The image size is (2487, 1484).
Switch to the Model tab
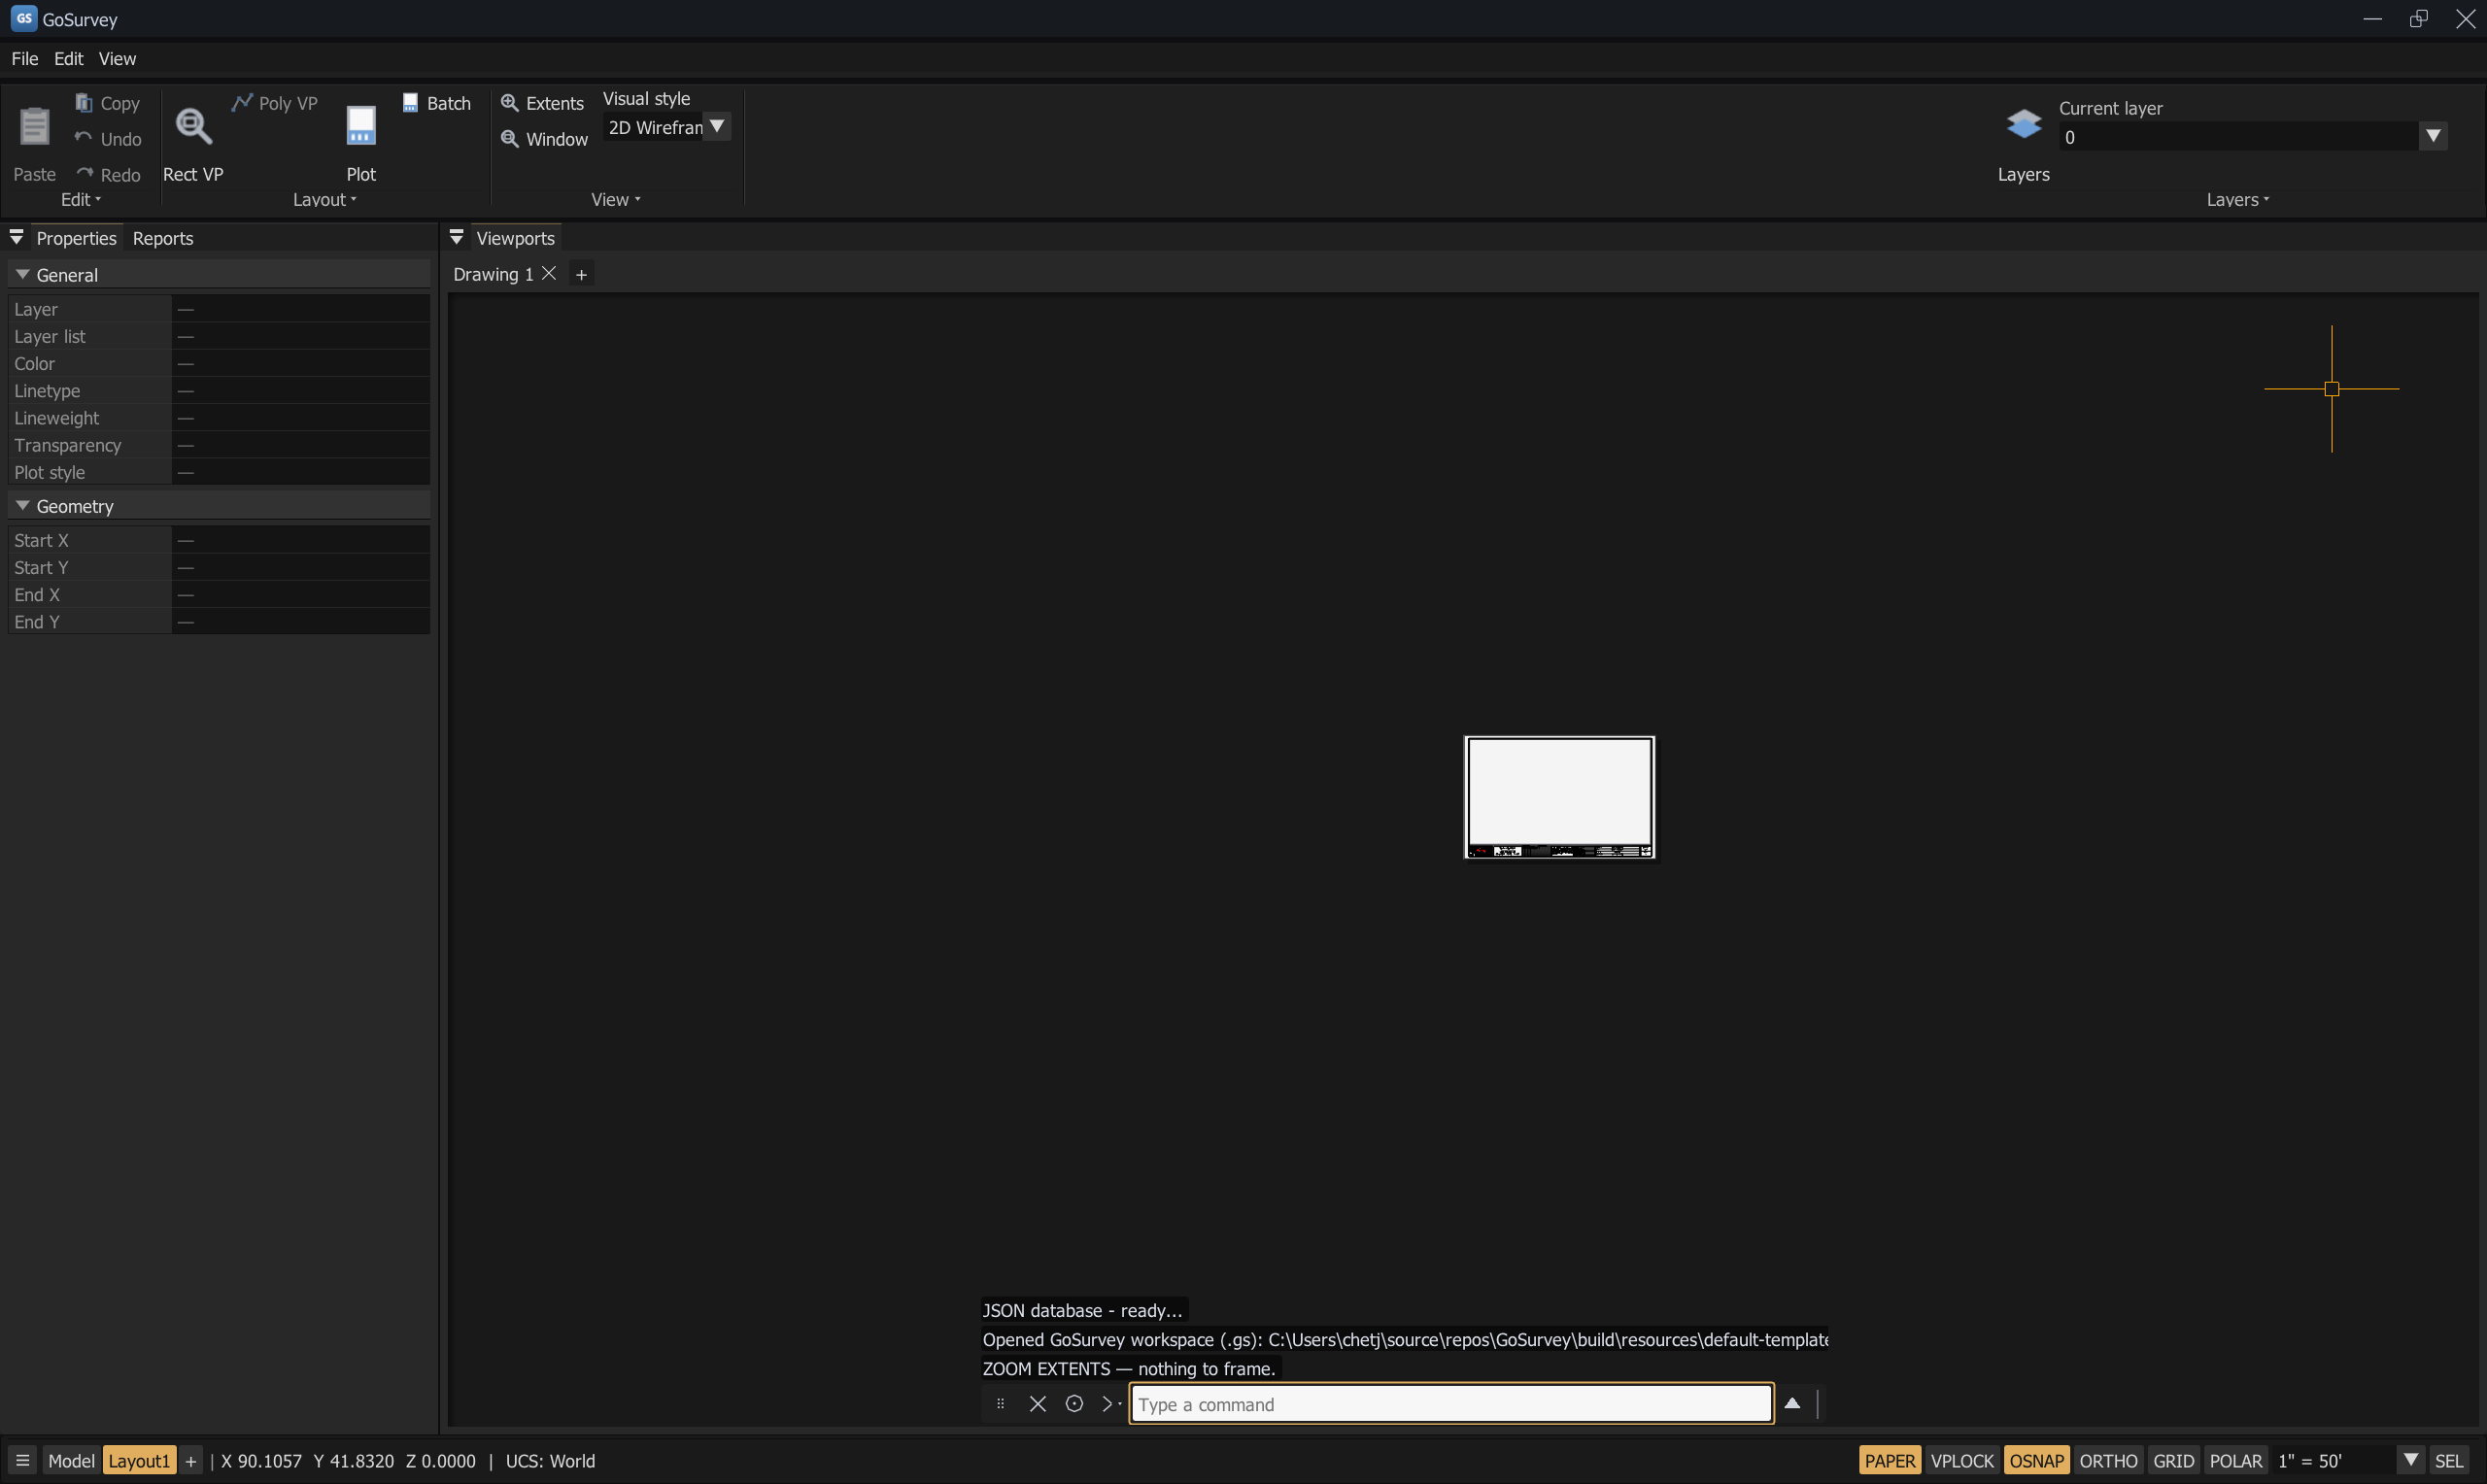pos(71,1460)
